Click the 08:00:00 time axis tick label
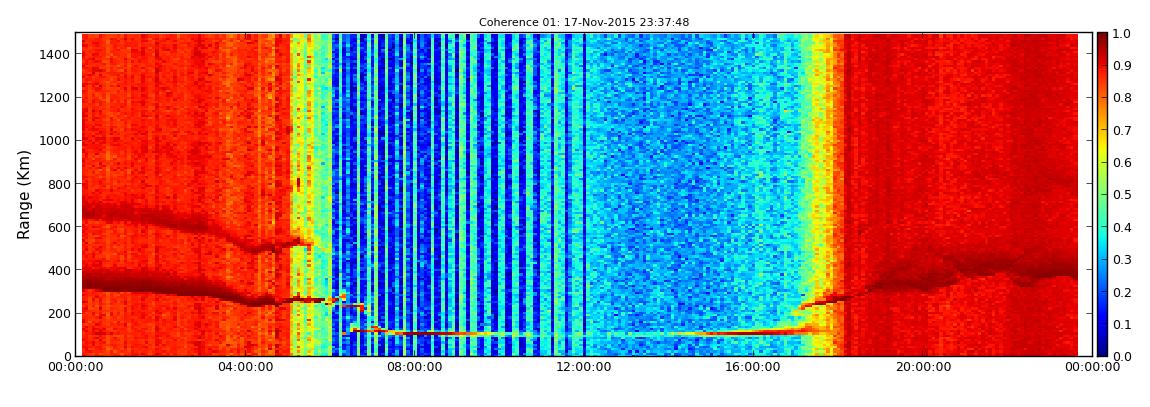This screenshot has width=1150, height=407. tap(412, 367)
